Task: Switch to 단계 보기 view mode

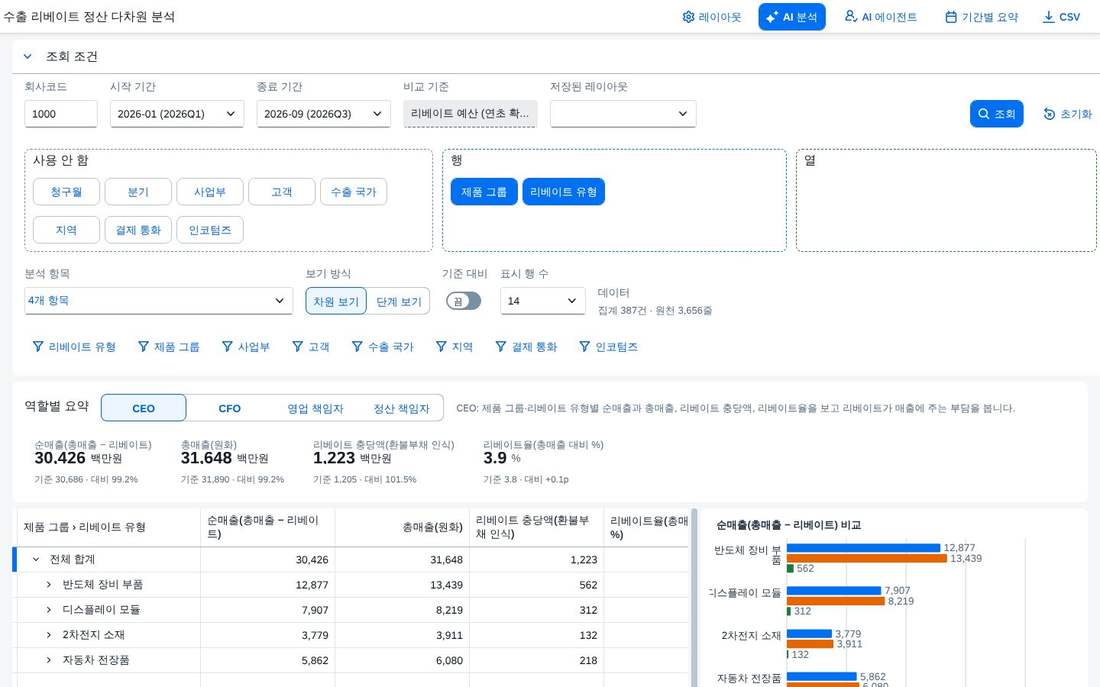Action: point(398,301)
